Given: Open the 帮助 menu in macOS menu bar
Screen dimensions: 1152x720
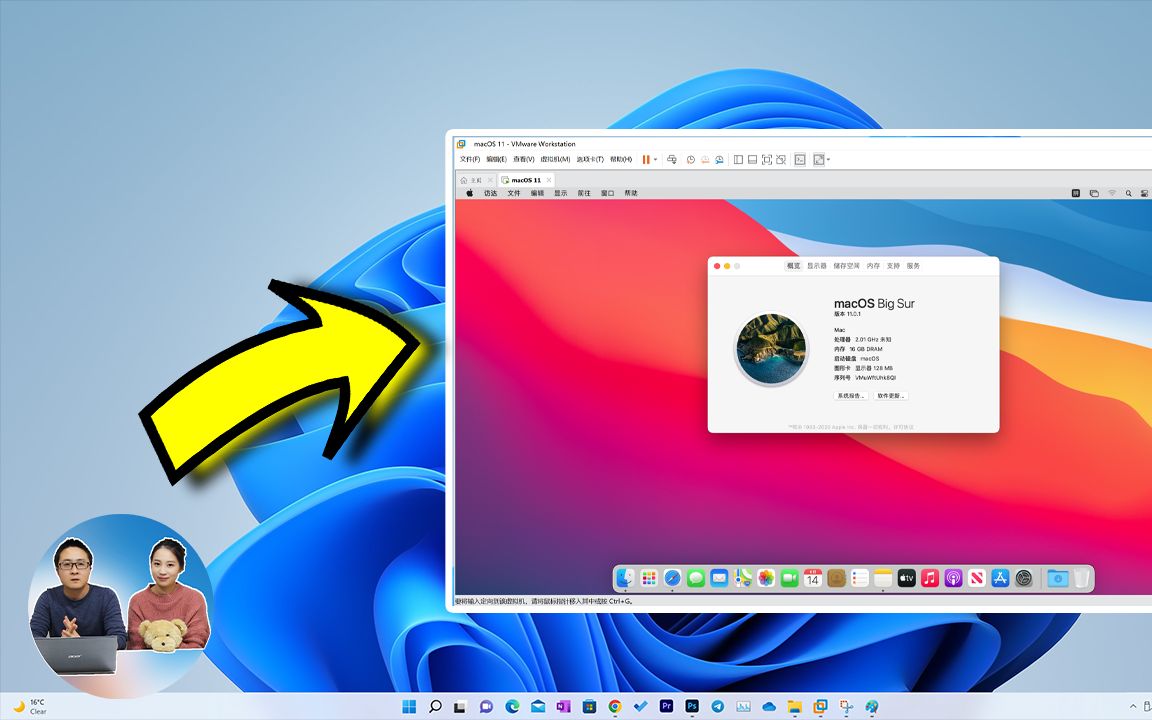Looking at the screenshot, I should click(x=630, y=193).
